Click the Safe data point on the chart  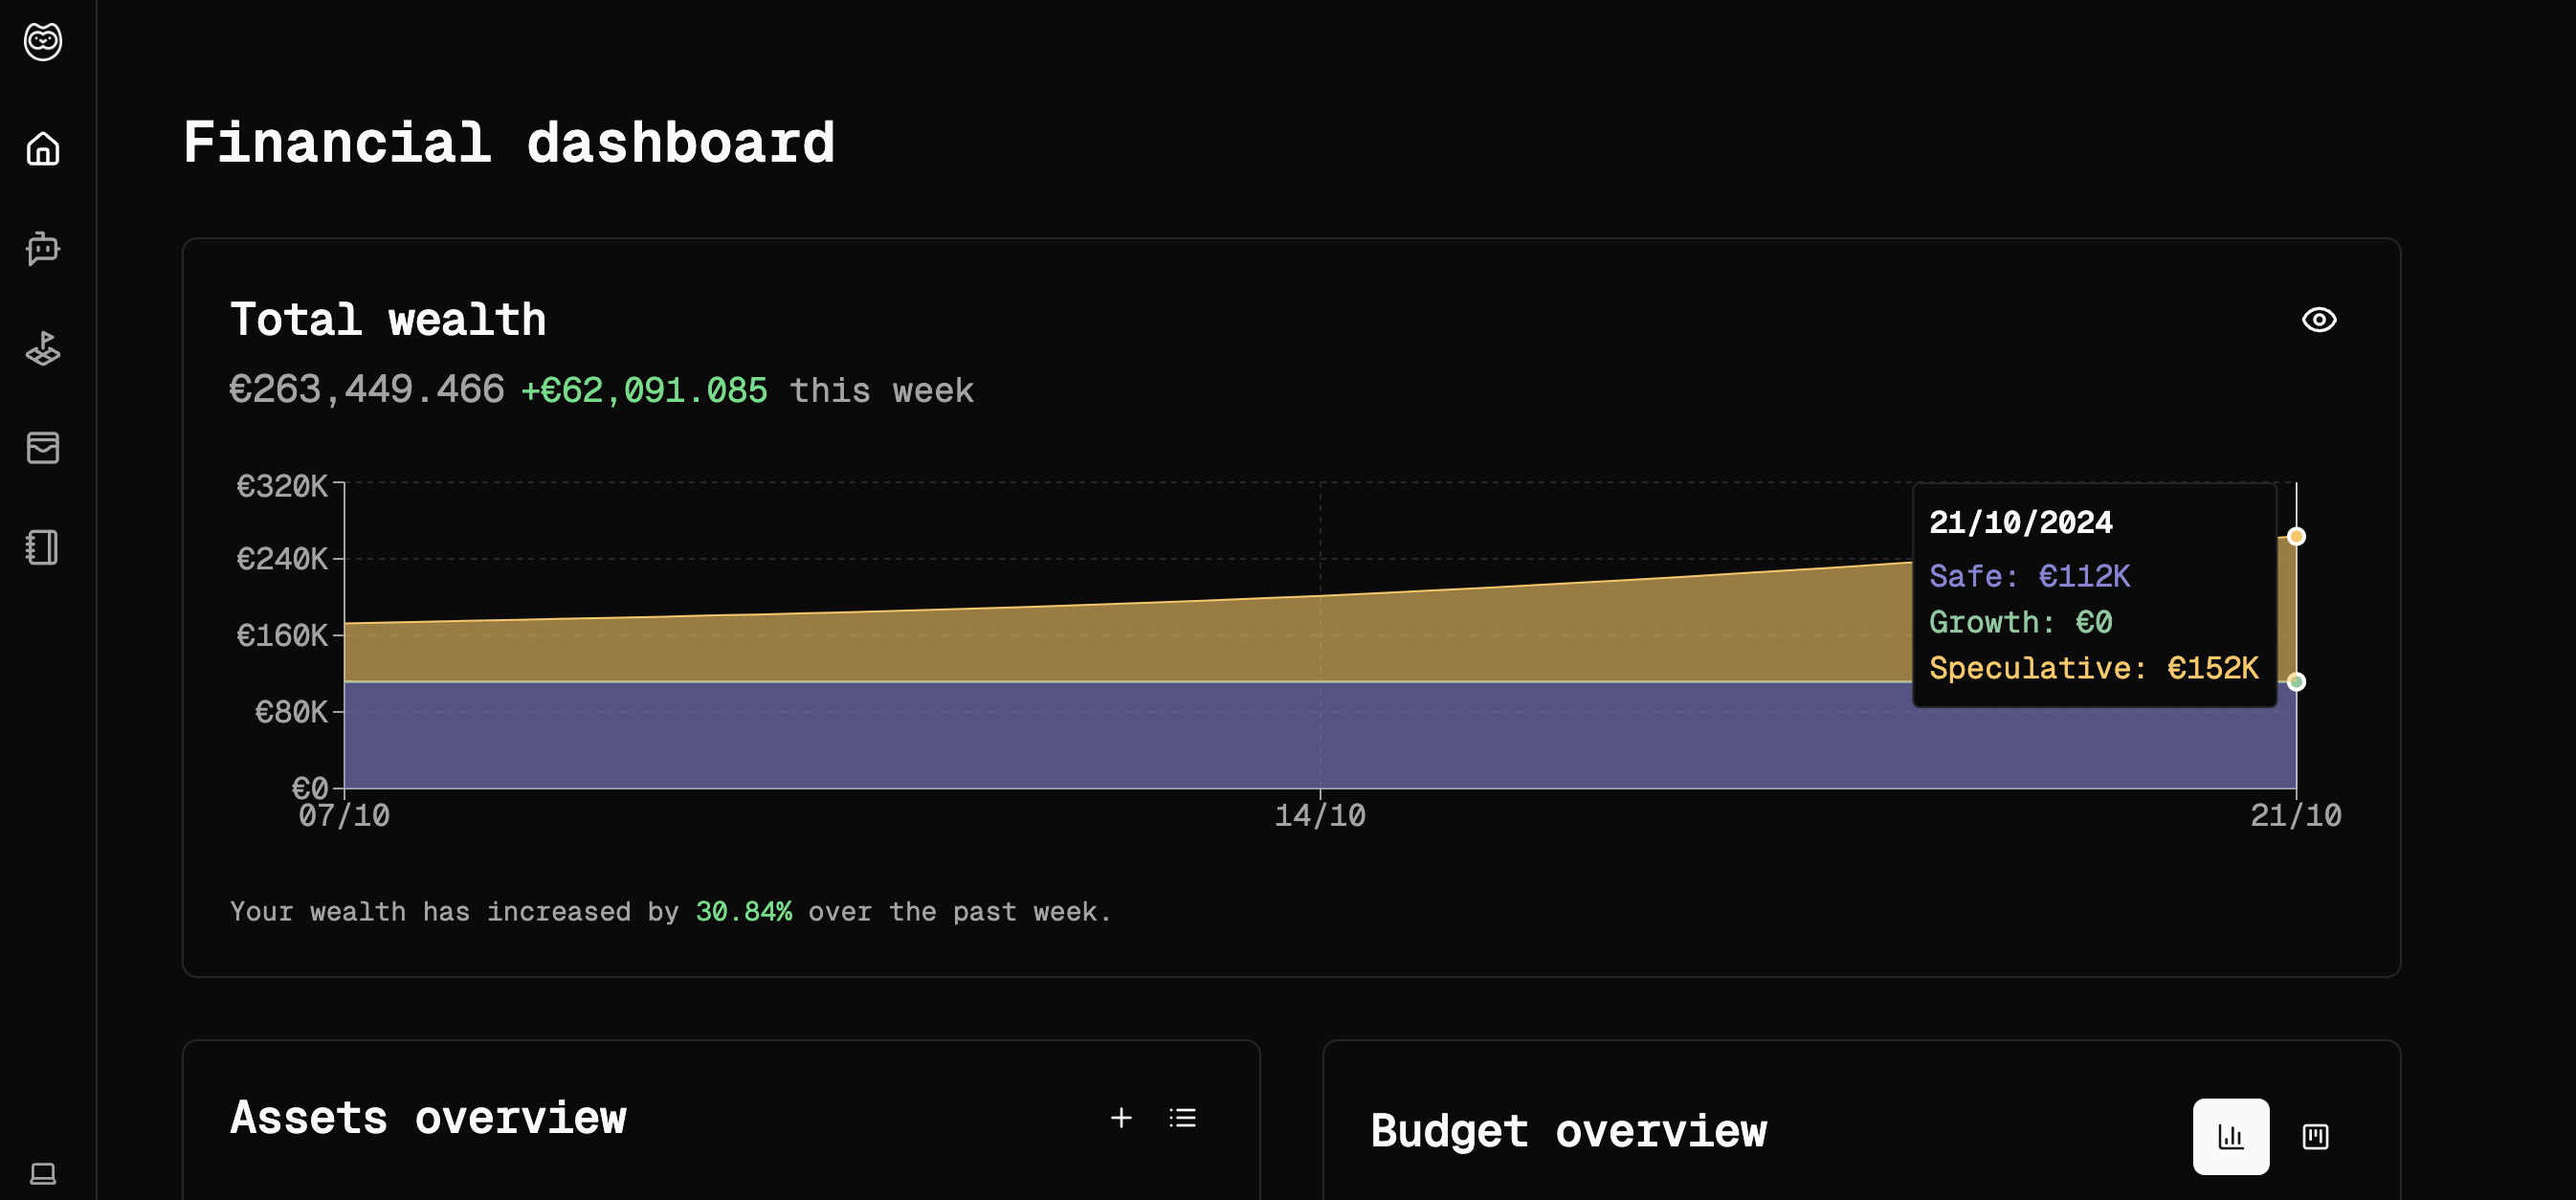tap(2296, 682)
